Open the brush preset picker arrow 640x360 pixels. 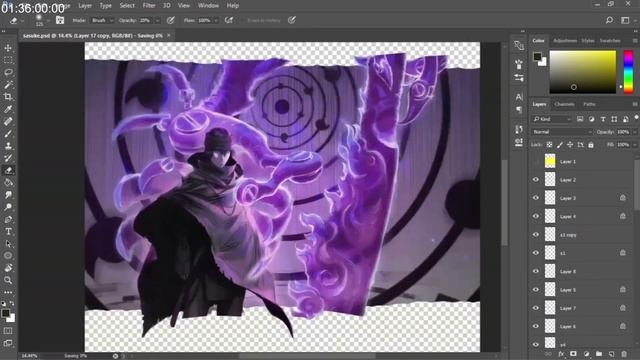click(x=48, y=20)
